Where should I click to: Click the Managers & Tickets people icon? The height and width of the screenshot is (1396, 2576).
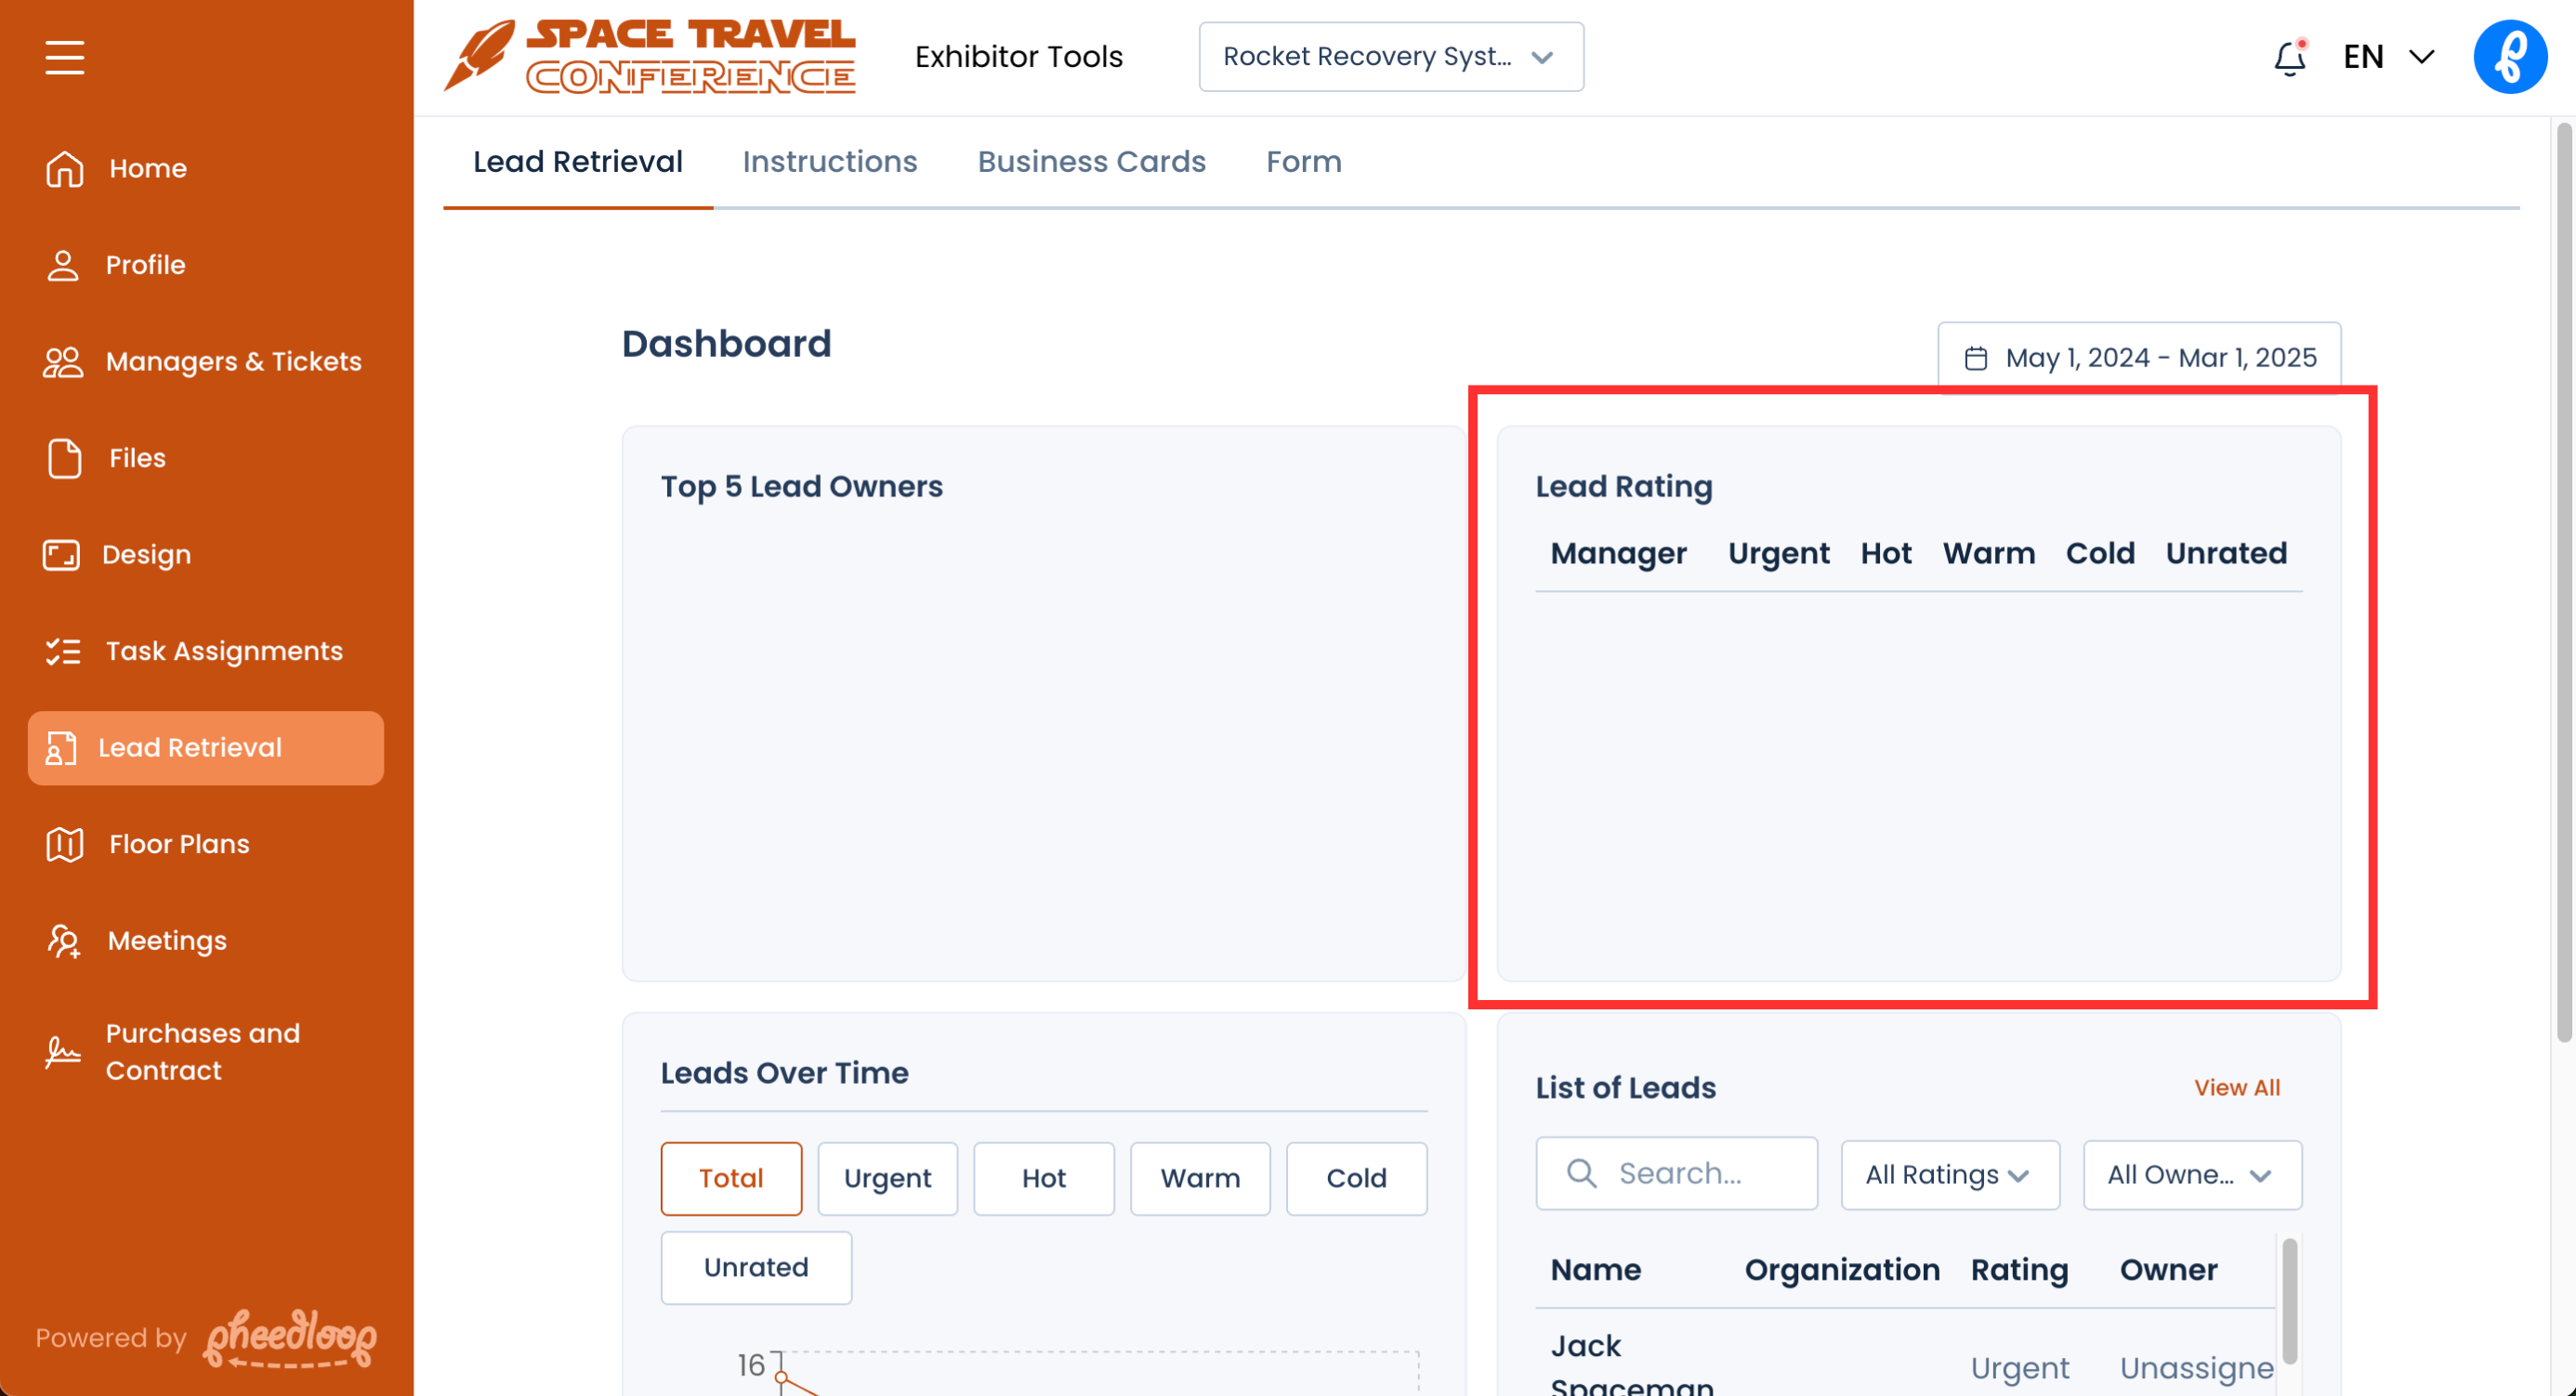[63, 362]
